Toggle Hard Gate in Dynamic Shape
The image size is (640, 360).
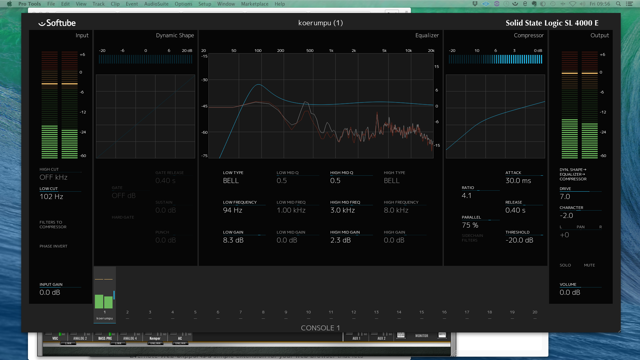pos(123,217)
